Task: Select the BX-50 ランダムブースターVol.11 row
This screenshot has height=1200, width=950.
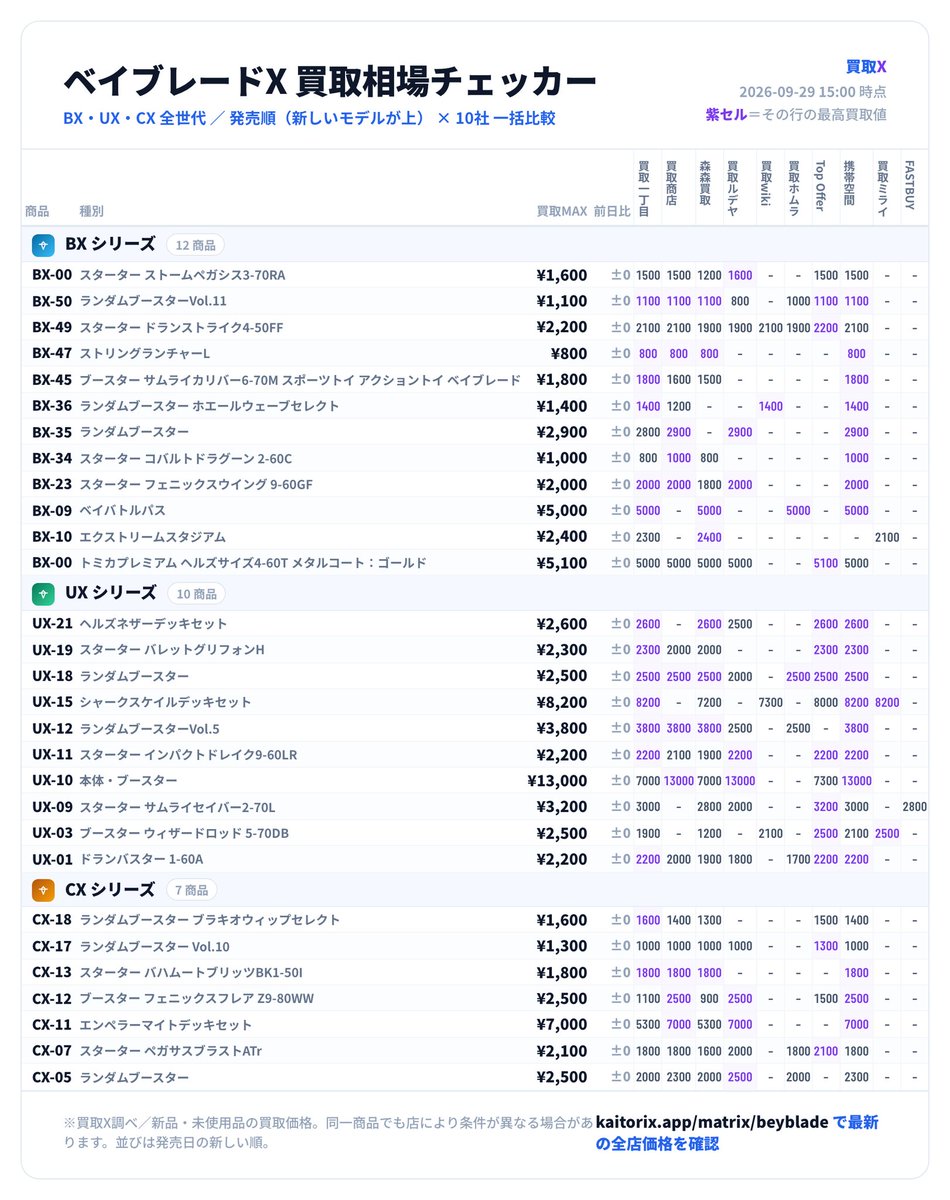Action: tap(475, 301)
